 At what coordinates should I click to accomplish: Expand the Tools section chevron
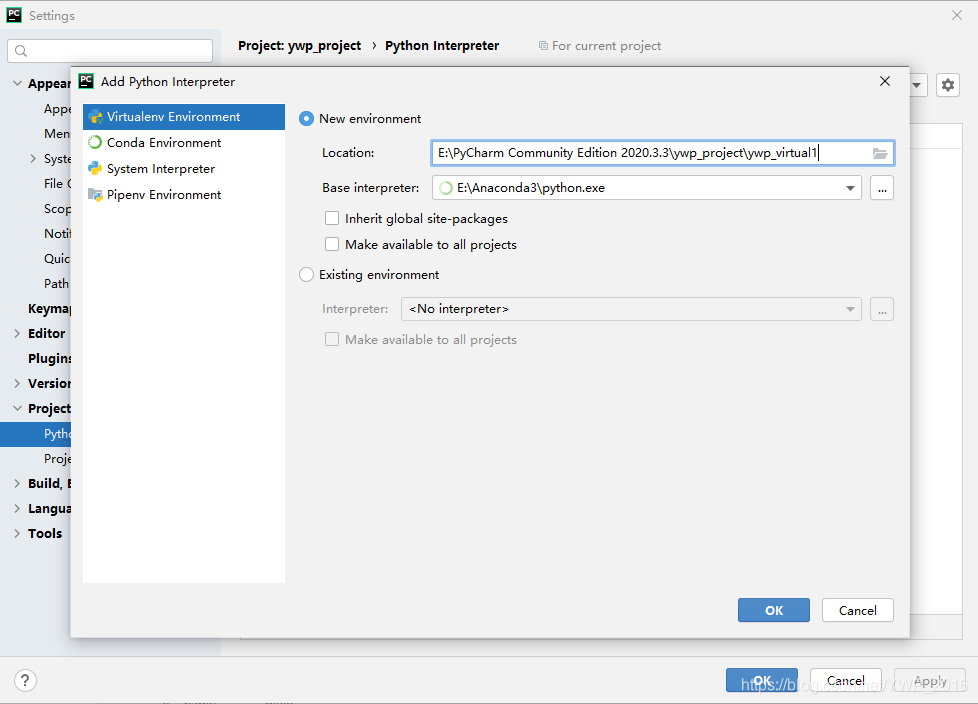click(17, 533)
